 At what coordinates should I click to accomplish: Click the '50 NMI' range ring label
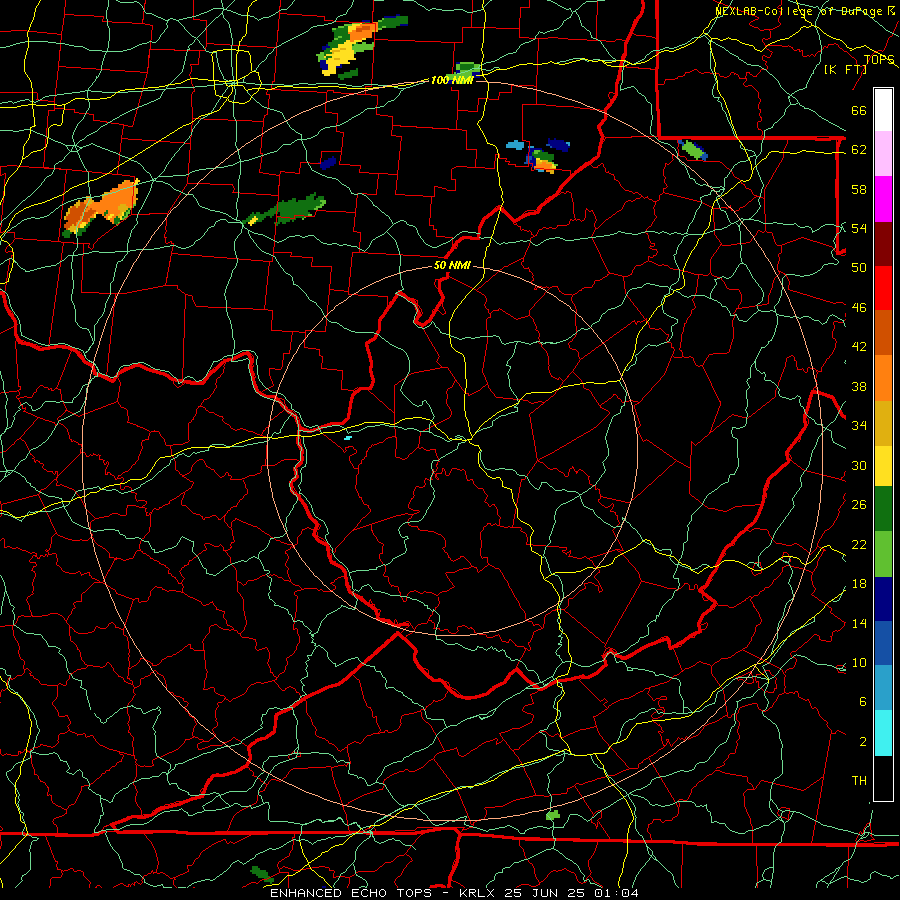click(x=452, y=265)
